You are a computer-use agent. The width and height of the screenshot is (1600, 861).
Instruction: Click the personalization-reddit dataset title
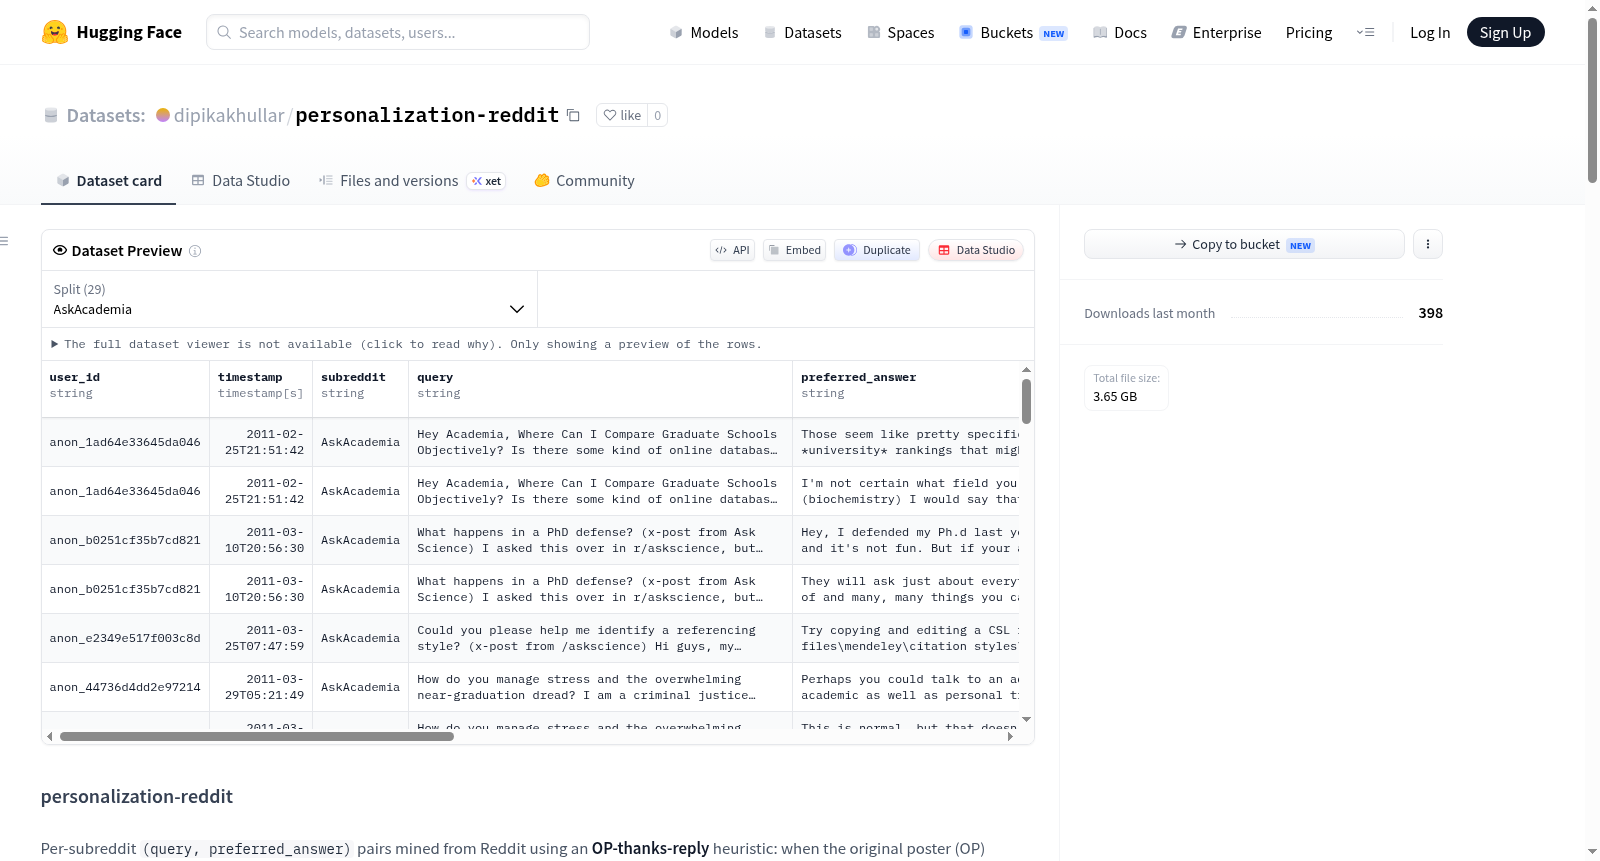click(x=427, y=115)
